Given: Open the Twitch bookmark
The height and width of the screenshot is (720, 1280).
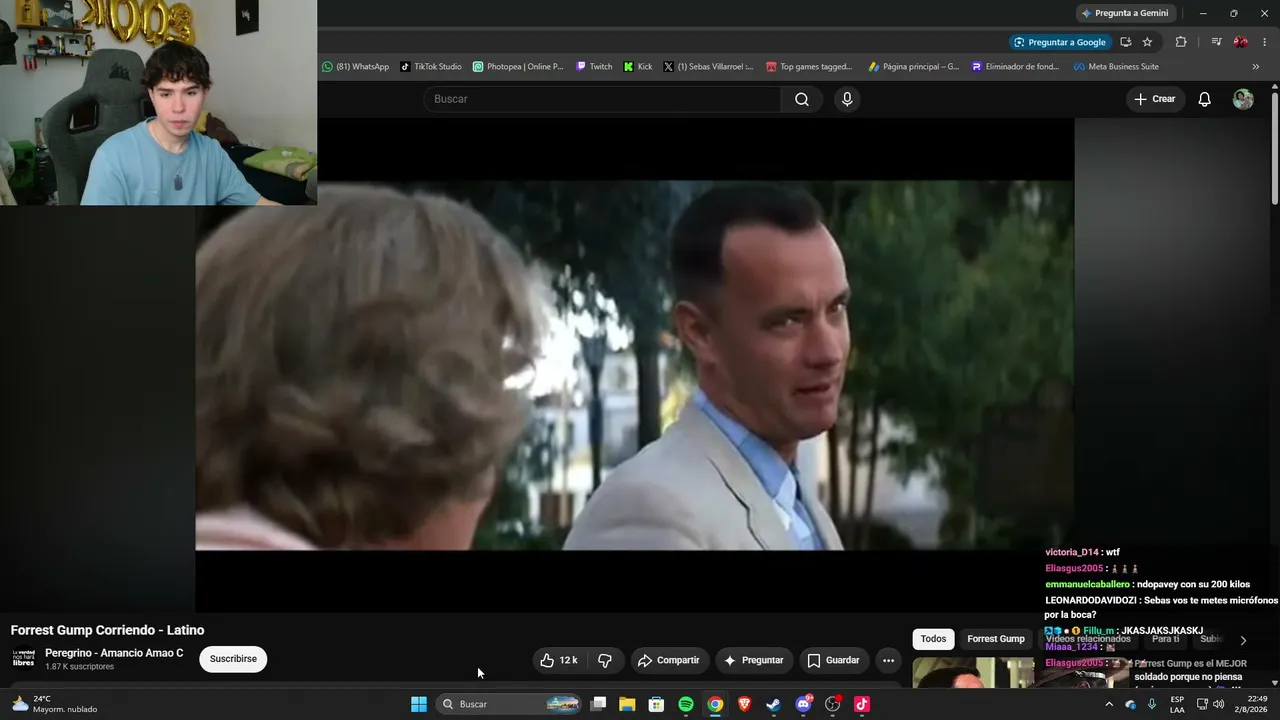Looking at the screenshot, I should [594, 67].
